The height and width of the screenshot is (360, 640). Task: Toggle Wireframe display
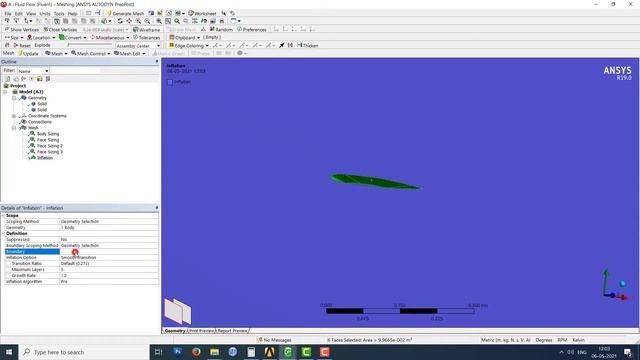click(x=147, y=29)
